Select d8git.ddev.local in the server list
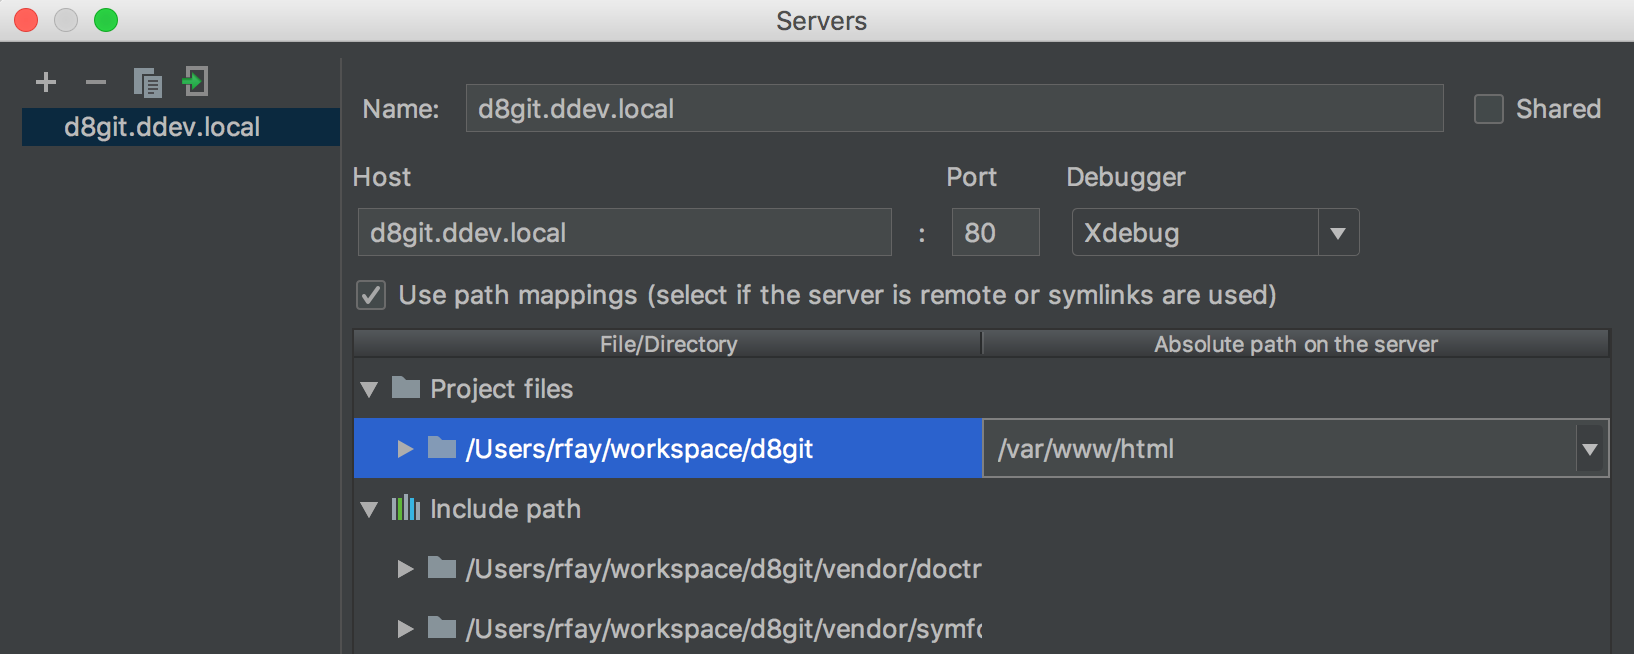The image size is (1634, 654). coord(162,127)
